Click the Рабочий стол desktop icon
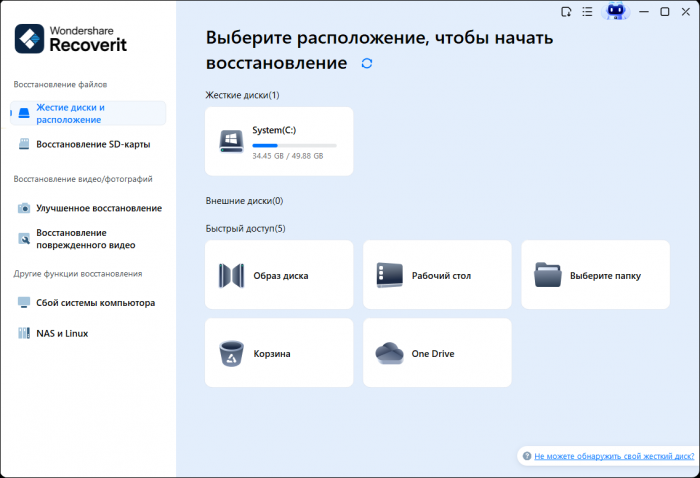700x478 pixels. tap(389, 275)
